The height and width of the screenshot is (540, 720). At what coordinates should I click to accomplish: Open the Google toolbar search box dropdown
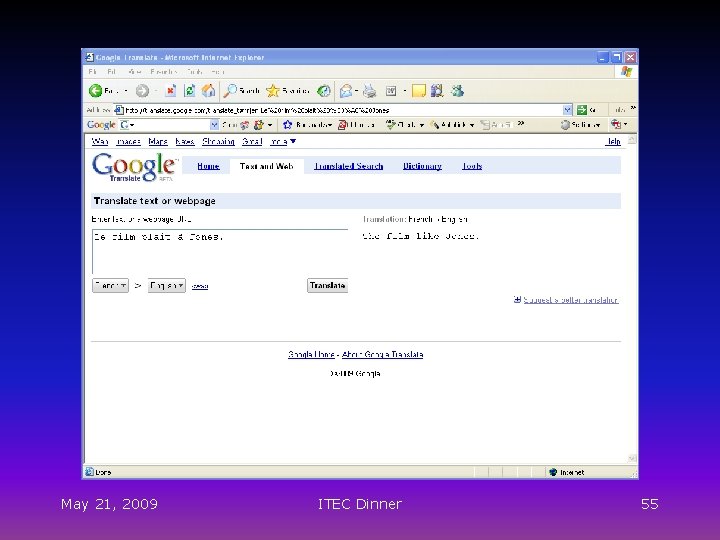pos(214,124)
